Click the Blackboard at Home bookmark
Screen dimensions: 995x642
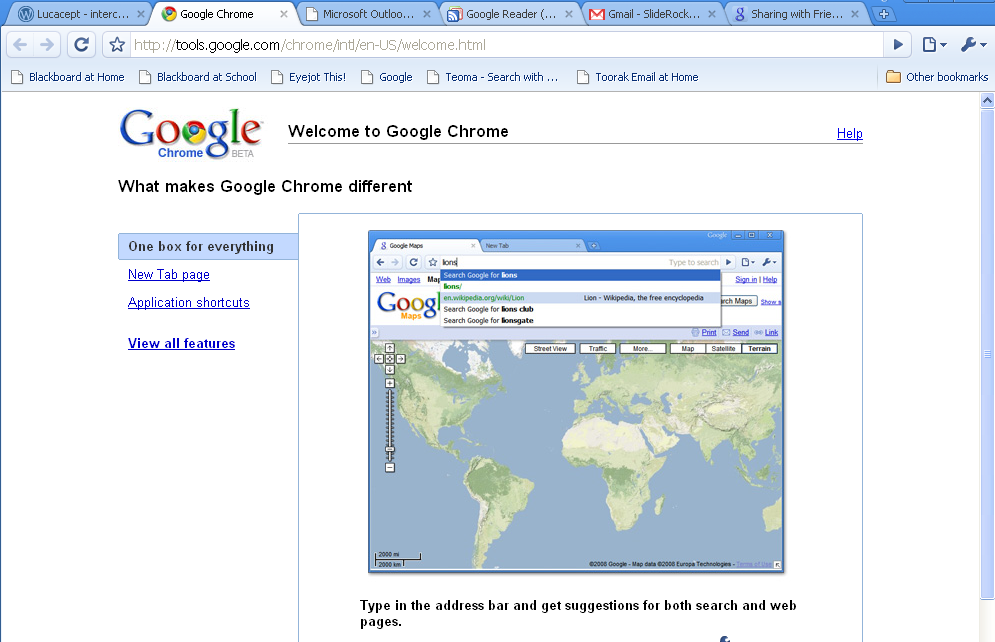tap(68, 77)
